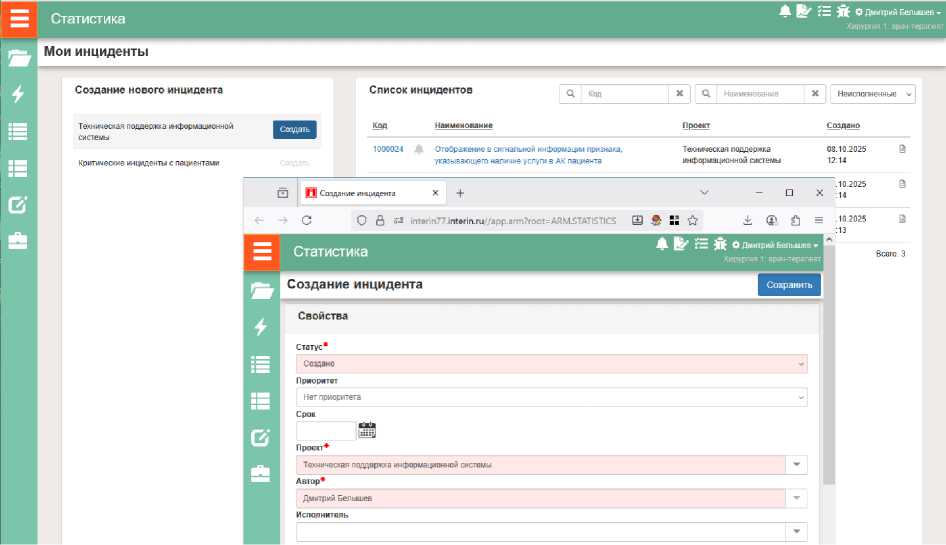
Task: Sort incidents by Проект column header
Action: click(696, 126)
